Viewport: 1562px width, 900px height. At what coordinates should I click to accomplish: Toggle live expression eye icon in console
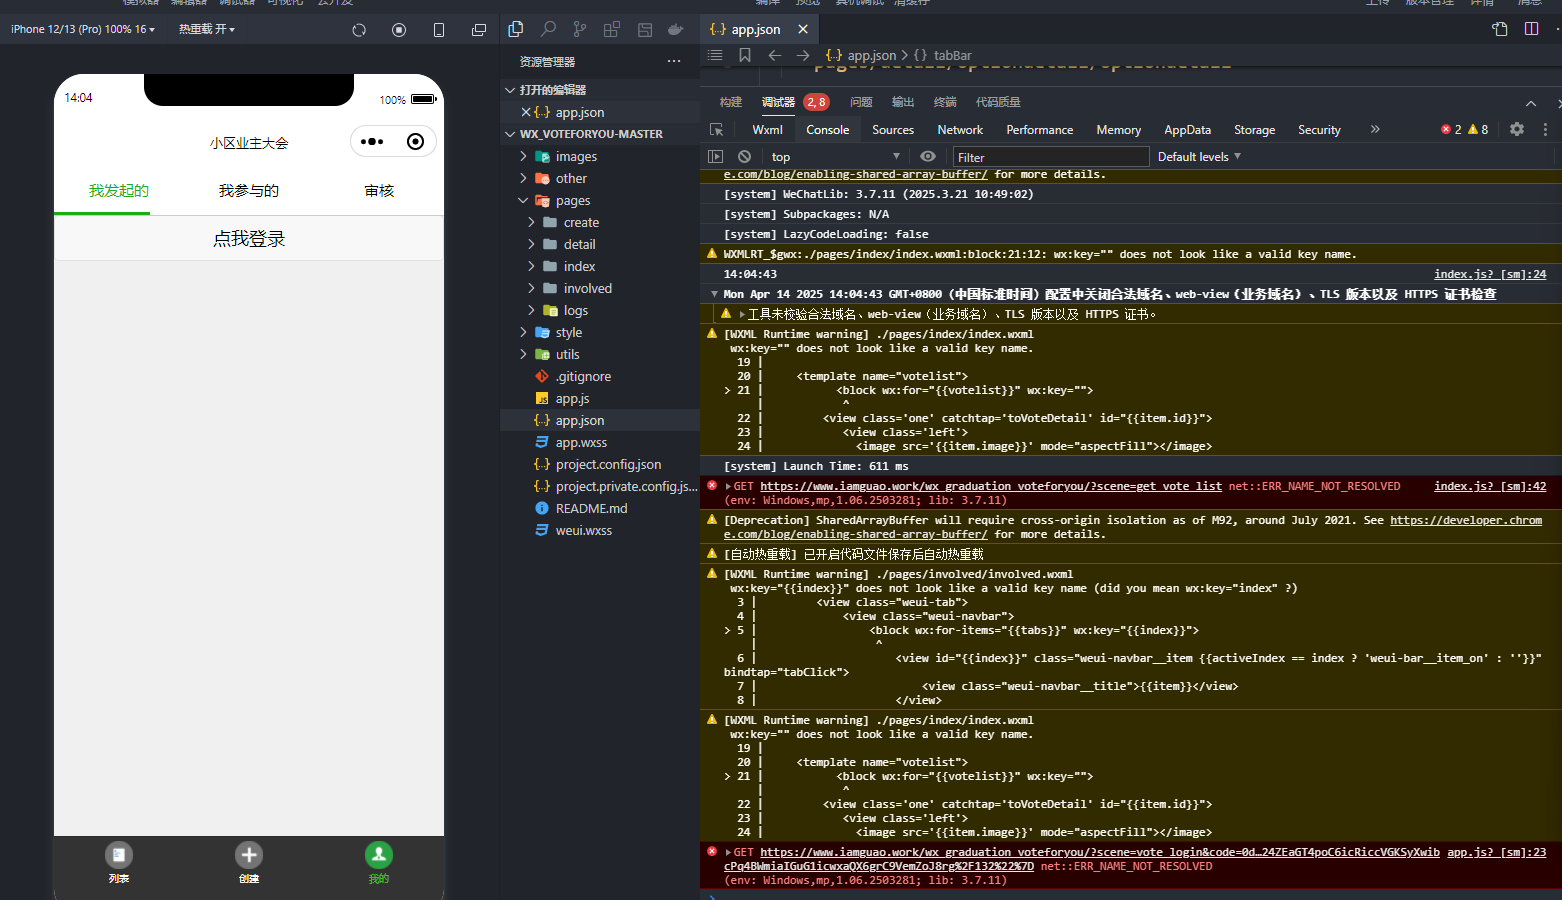tap(928, 156)
